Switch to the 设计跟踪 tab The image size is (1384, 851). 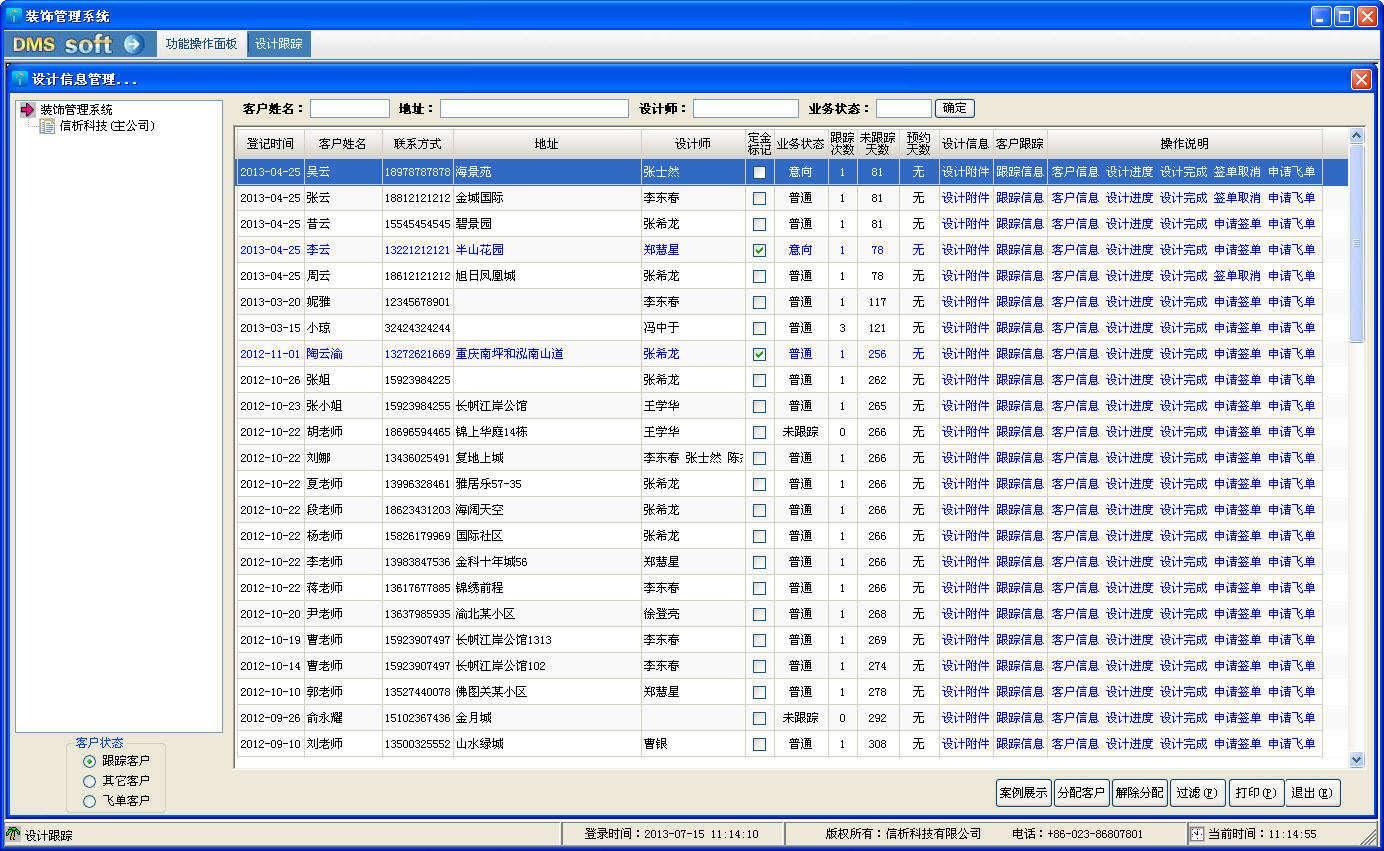tap(279, 44)
